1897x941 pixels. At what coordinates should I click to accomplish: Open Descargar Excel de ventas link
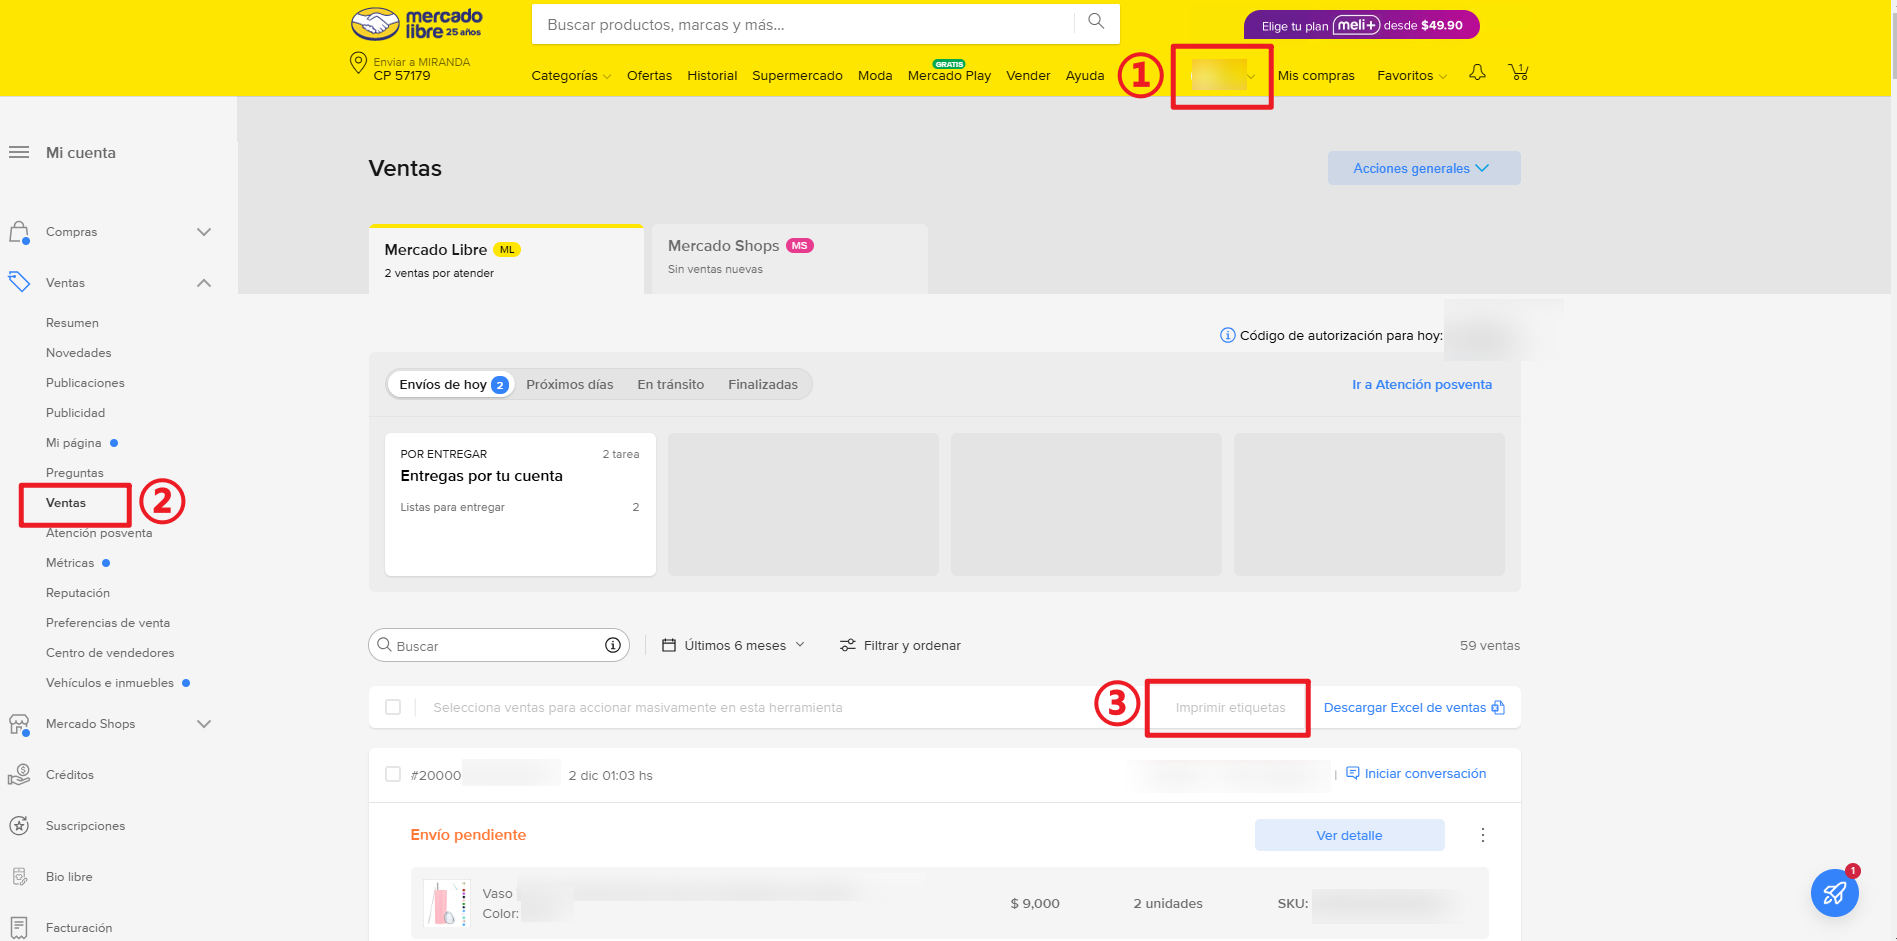point(1414,707)
